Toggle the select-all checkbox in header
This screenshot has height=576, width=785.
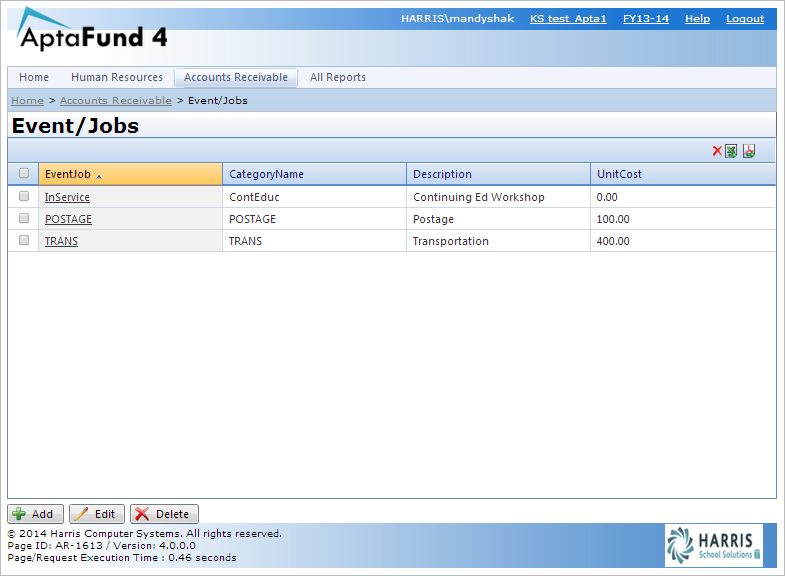coord(24,174)
